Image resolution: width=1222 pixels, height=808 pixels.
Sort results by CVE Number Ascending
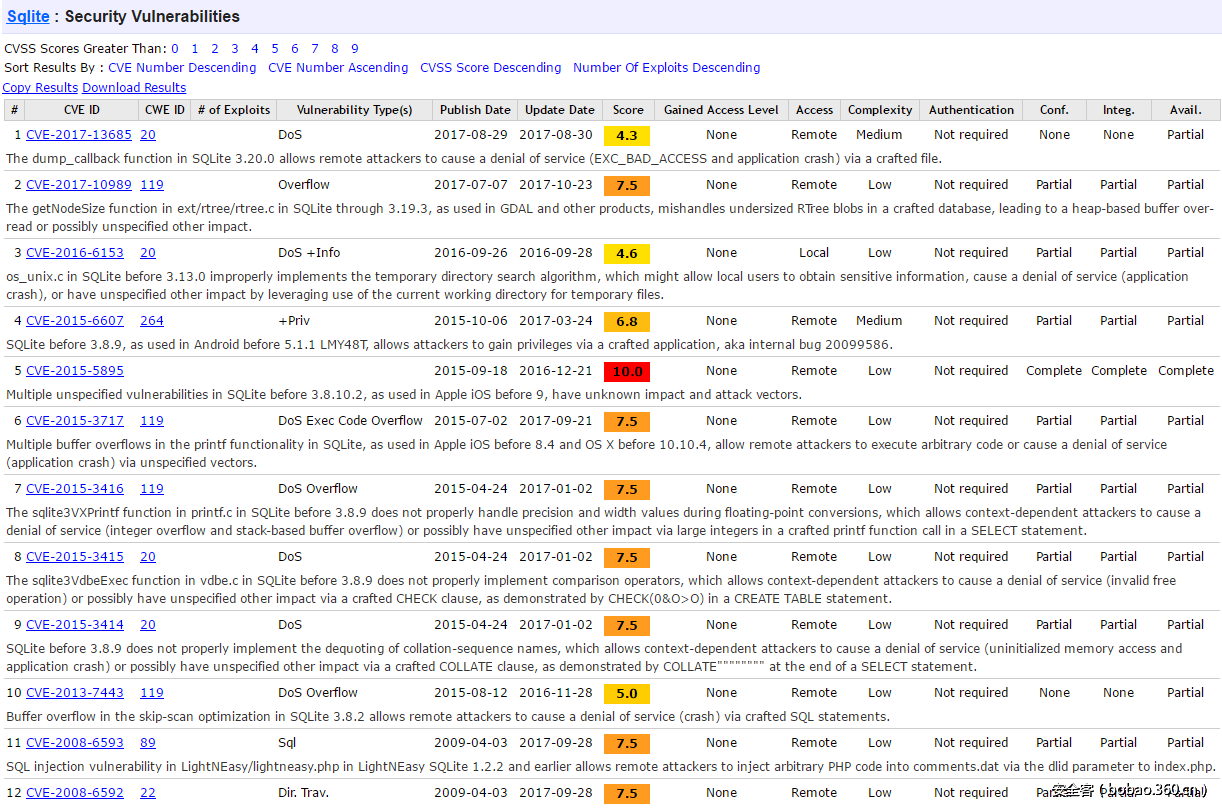[x=336, y=67]
